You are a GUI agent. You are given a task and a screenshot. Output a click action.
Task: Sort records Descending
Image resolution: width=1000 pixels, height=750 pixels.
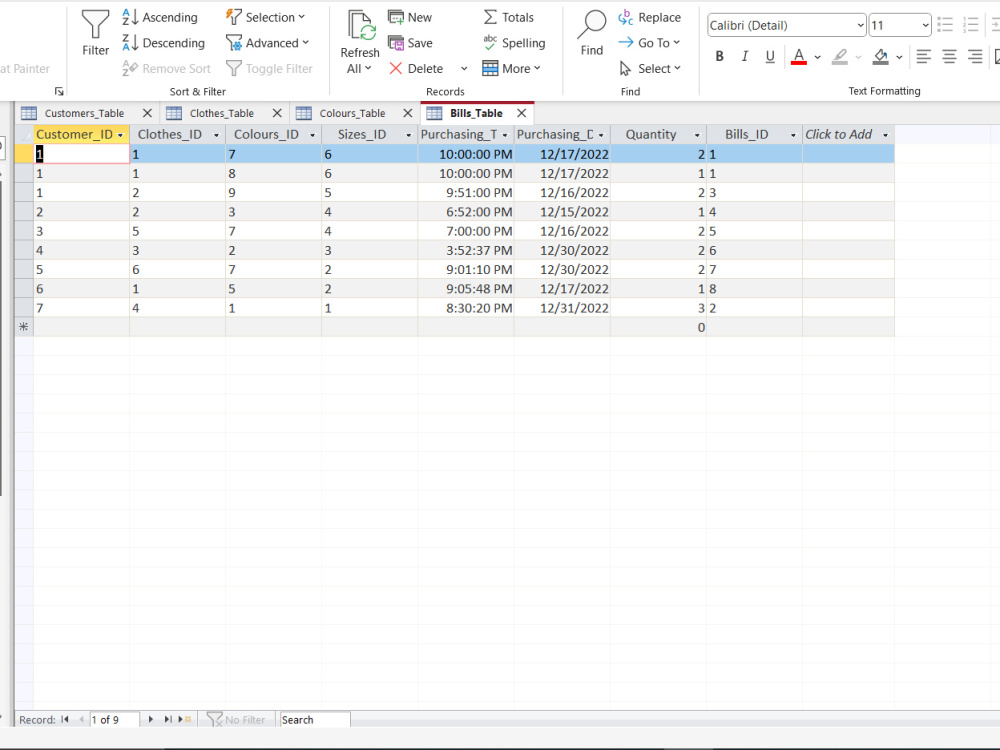tap(163, 43)
